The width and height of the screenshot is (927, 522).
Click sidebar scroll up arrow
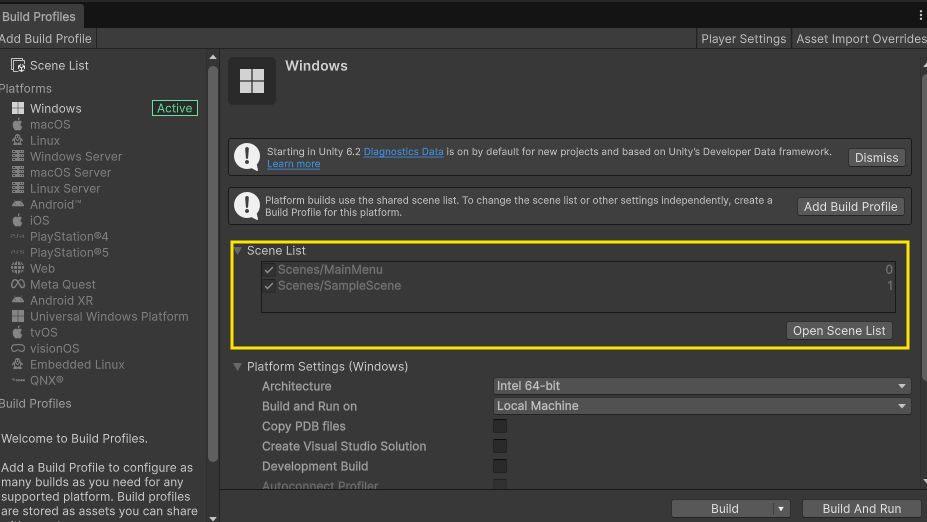(213, 57)
